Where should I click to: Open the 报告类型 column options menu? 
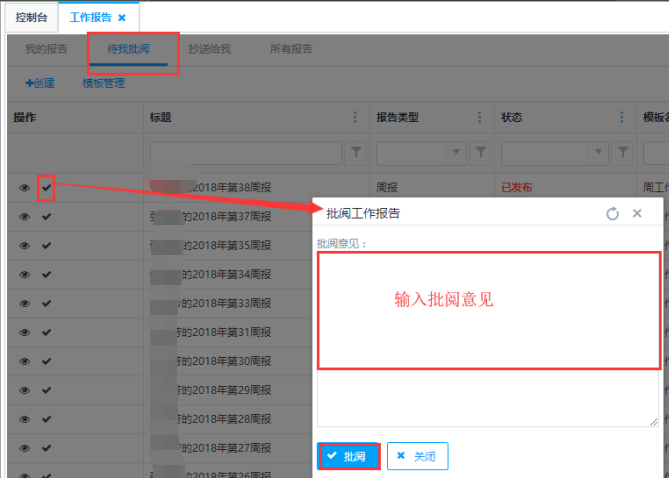pyautogui.click(x=481, y=118)
